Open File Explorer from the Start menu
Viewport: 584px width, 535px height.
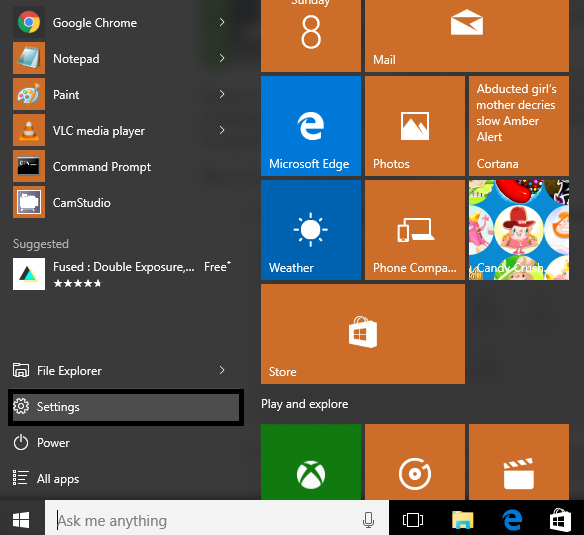click(x=119, y=371)
